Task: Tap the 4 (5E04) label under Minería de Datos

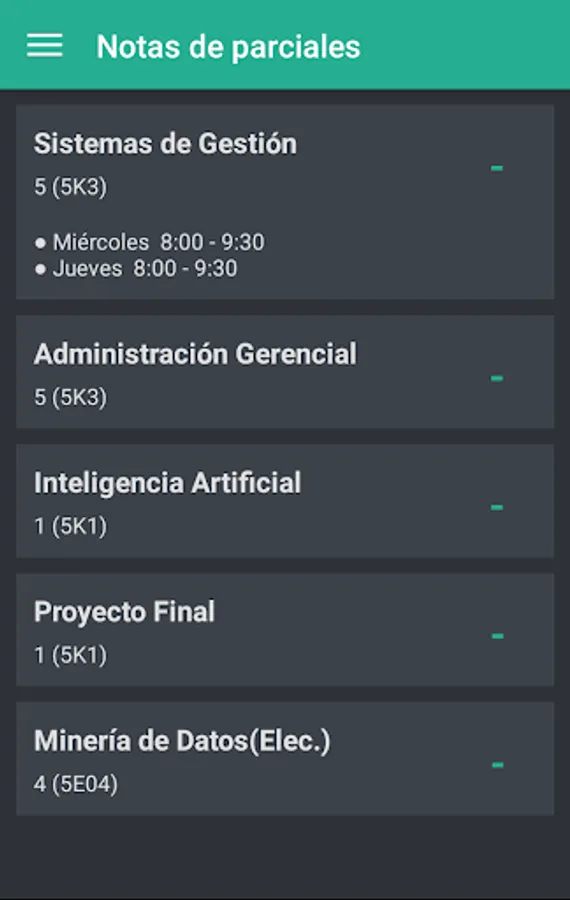Action: (76, 784)
